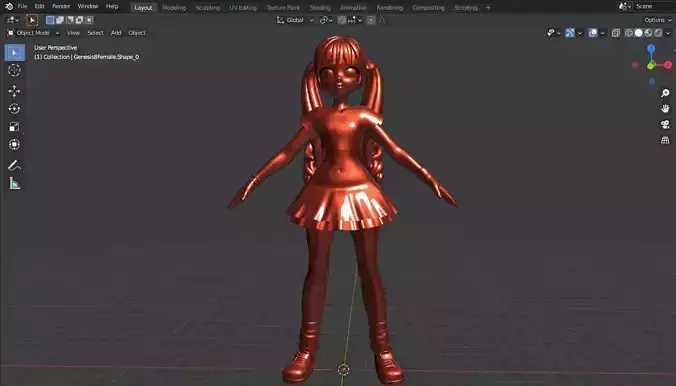Open the Edit menu
The width and height of the screenshot is (676, 386).
pyautogui.click(x=40, y=6)
